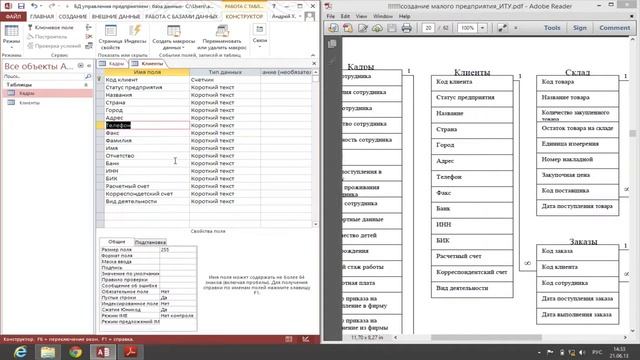Click down arrow of field grid scrollbar

coord(316,224)
